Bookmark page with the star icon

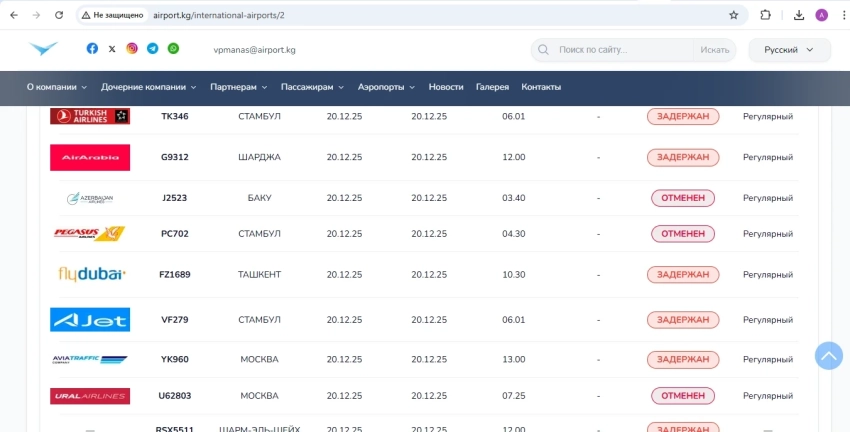(733, 15)
